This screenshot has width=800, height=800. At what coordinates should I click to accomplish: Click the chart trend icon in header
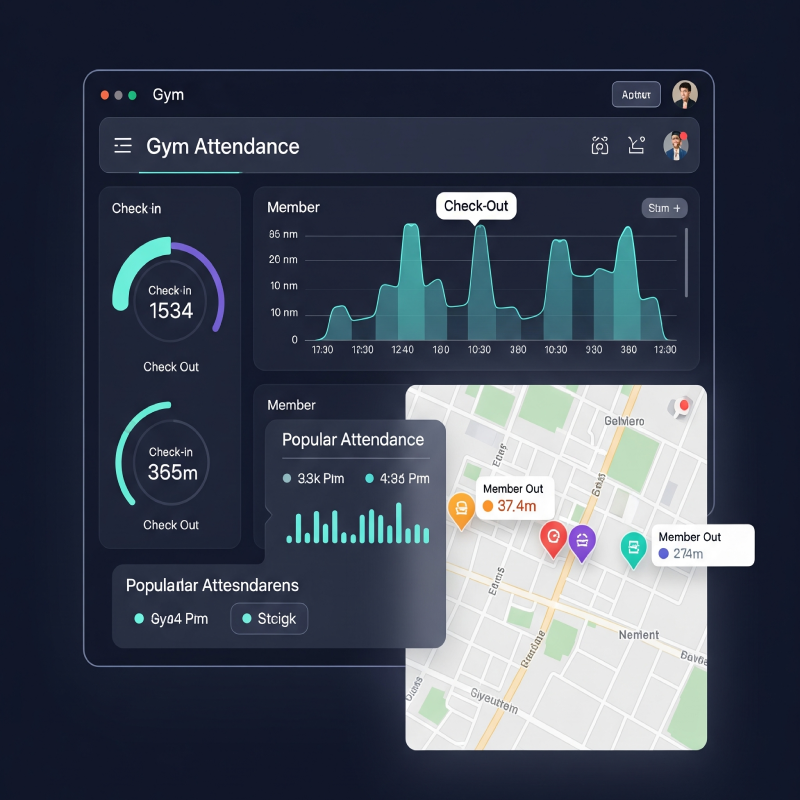tap(636, 145)
